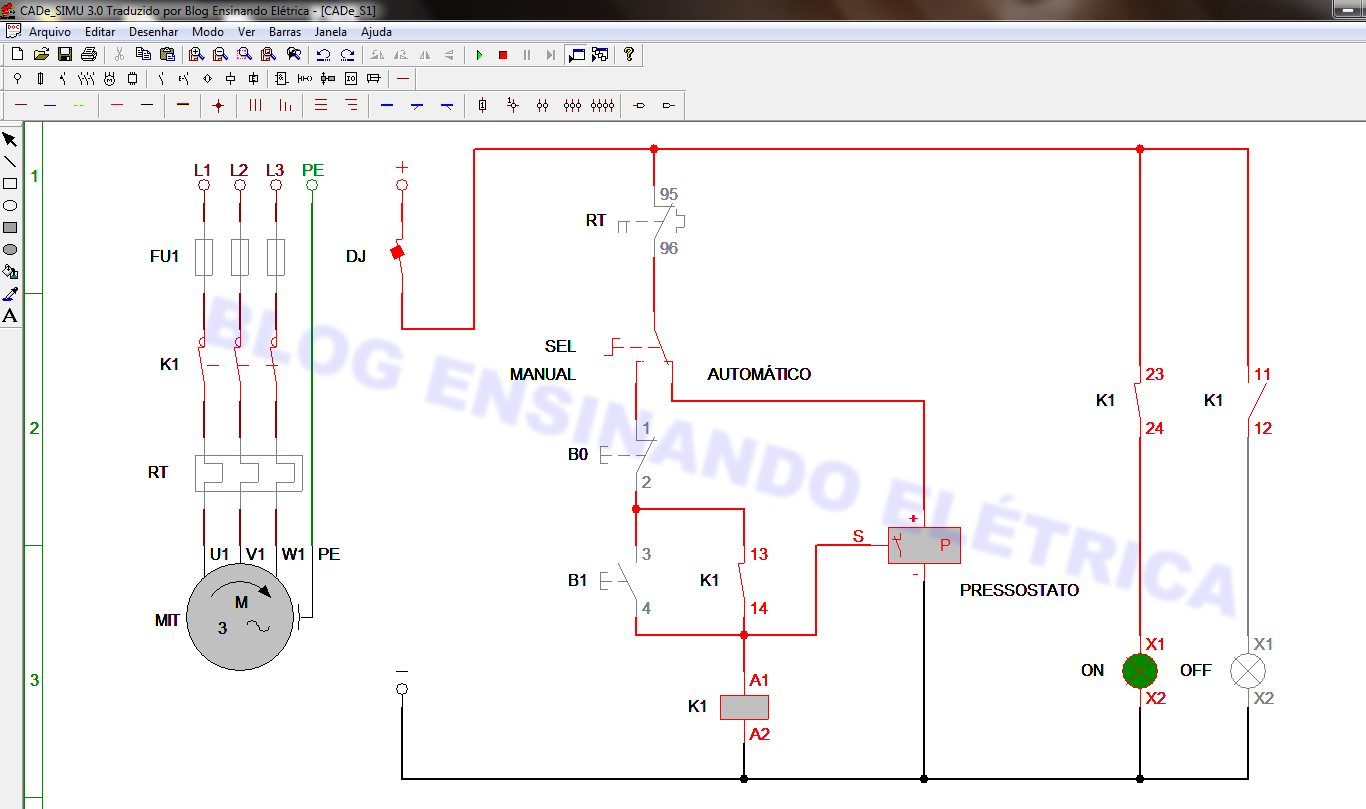The height and width of the screenshot is (809, 1366).
Task: Copy the selected components
Action: pos(143,54)
